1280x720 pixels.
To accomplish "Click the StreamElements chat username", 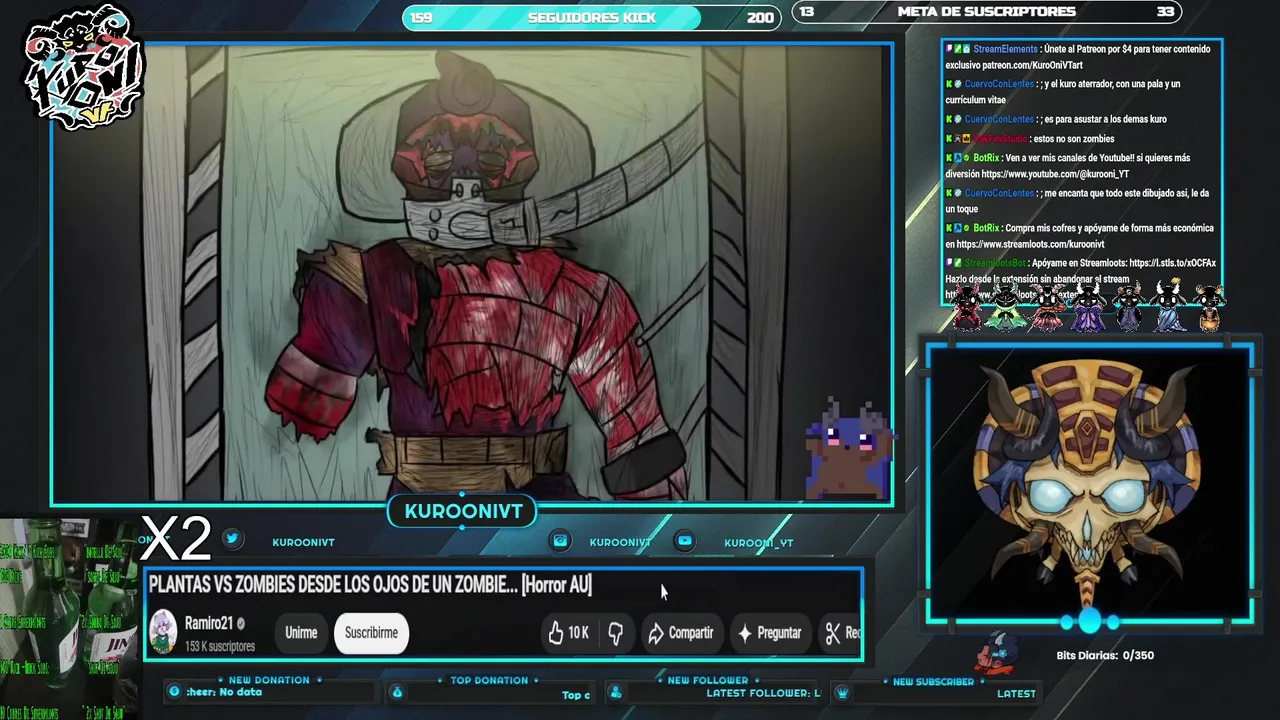I will [1005, 49].
